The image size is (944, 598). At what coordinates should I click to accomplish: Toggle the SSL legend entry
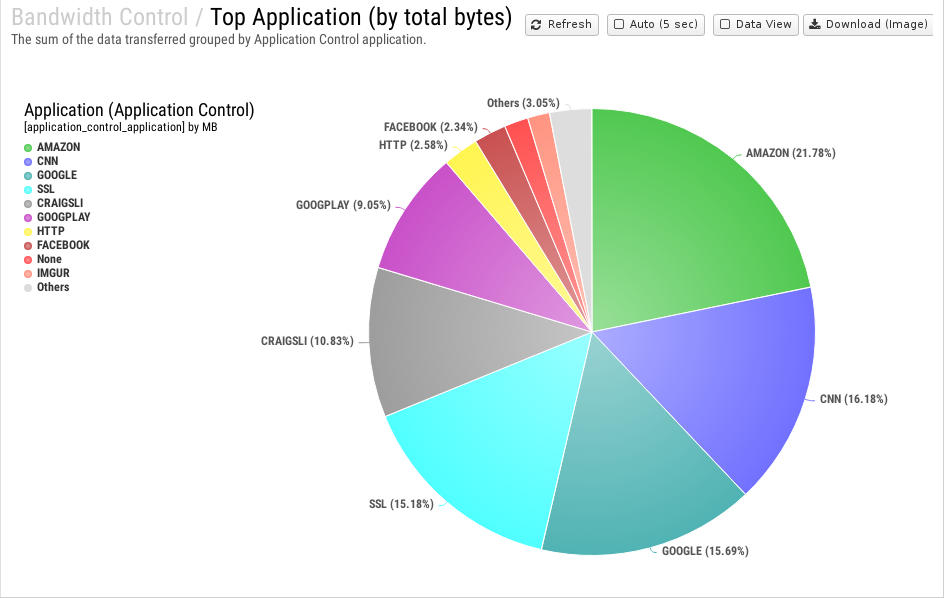[x=39, y=189]
